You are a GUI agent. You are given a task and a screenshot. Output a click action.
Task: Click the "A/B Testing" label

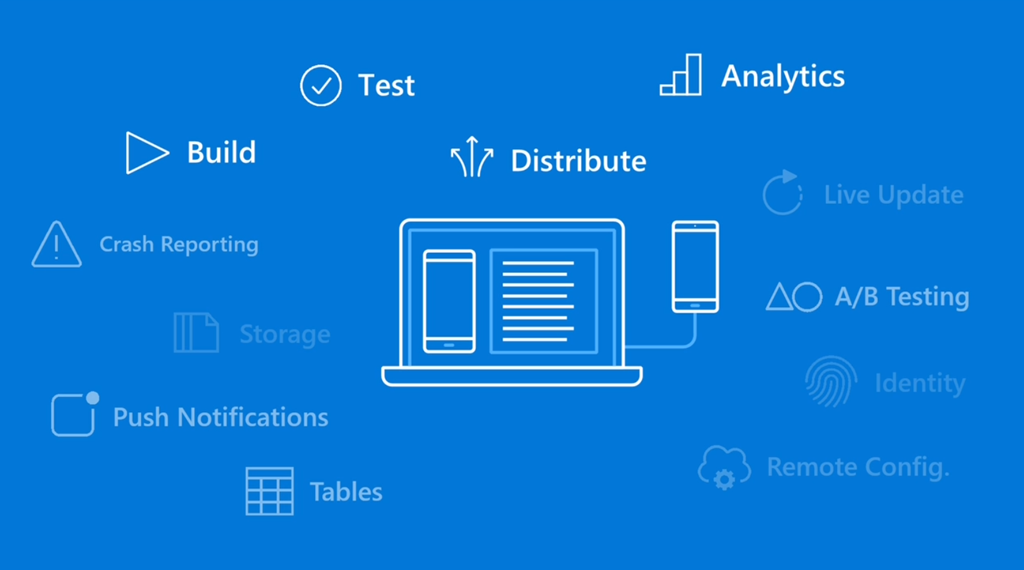(x=902, y=297)
